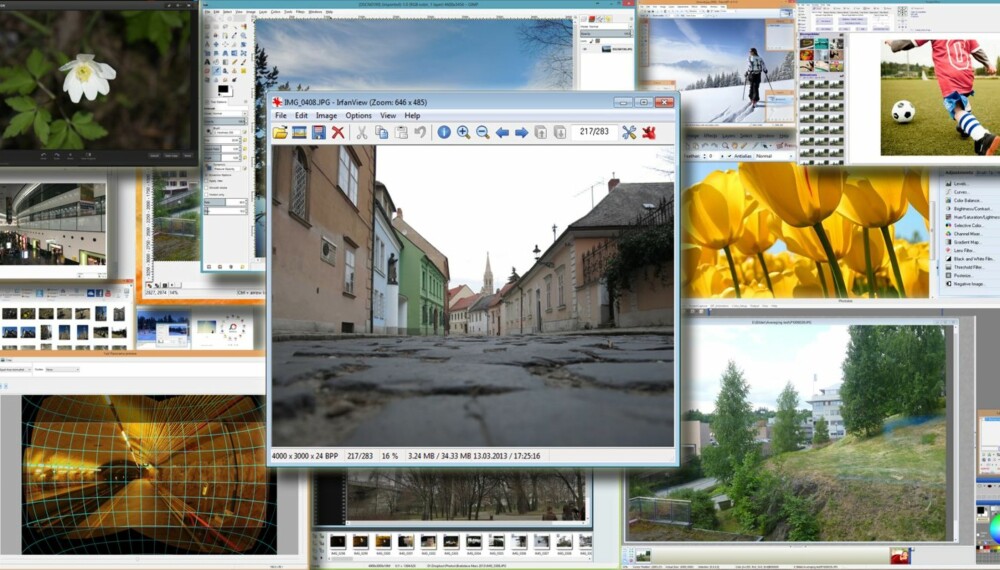This screenshot has width=1000, height=570.
Task: Go to previous image with left blue arrow
Action: coord(503,133)
